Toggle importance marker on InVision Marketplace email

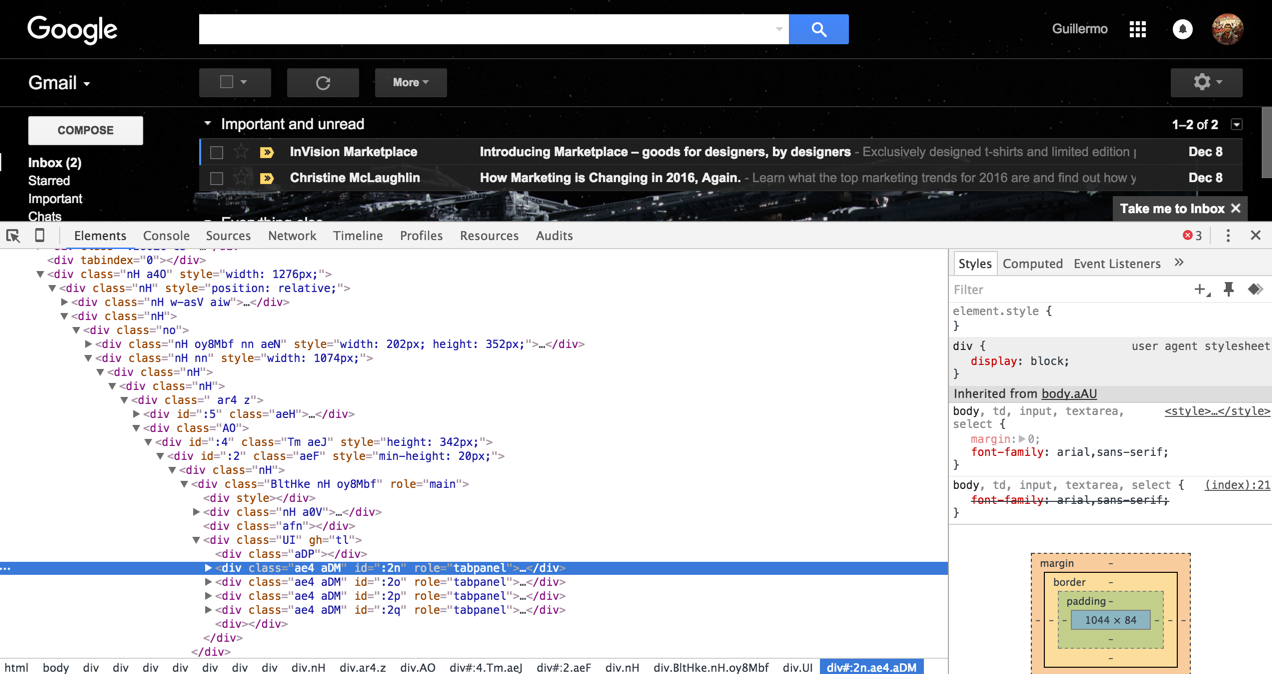pyautogui.click(x=267, y=152)
